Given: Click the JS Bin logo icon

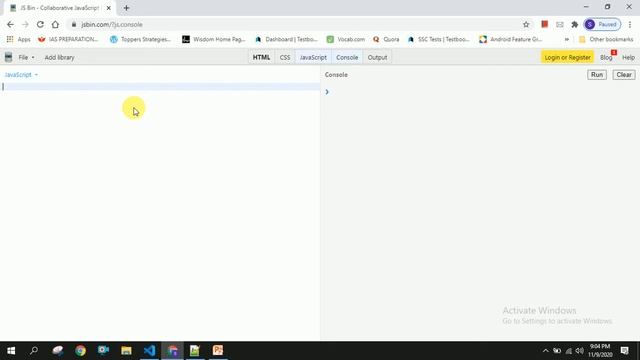Looking at the screenshot, I should 9,57.
